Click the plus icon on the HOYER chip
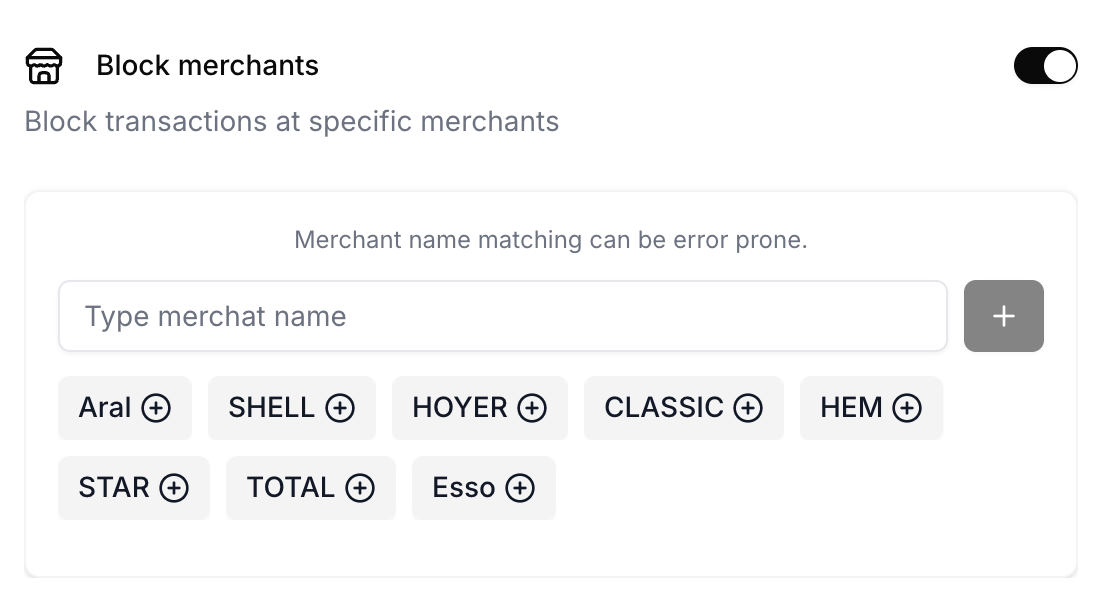Screen dimensions: 1112x600 532,408
